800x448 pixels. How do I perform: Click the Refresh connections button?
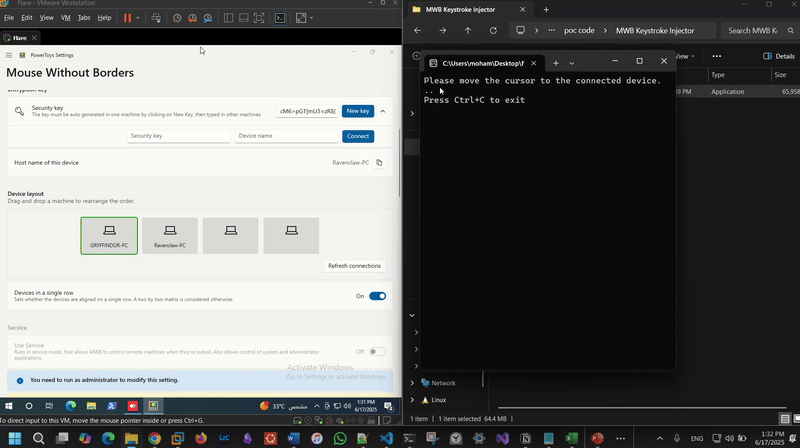pyautogui.click(x=354, y=266)
